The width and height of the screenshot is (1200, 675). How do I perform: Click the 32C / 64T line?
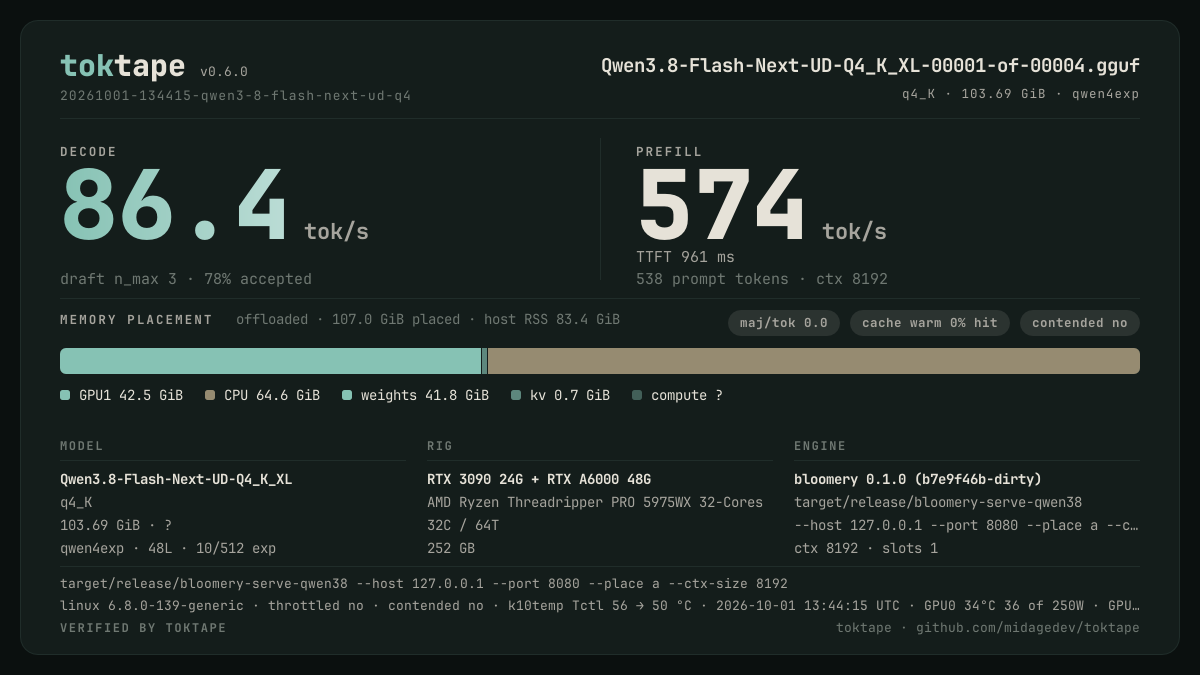[x=463, y=525]
